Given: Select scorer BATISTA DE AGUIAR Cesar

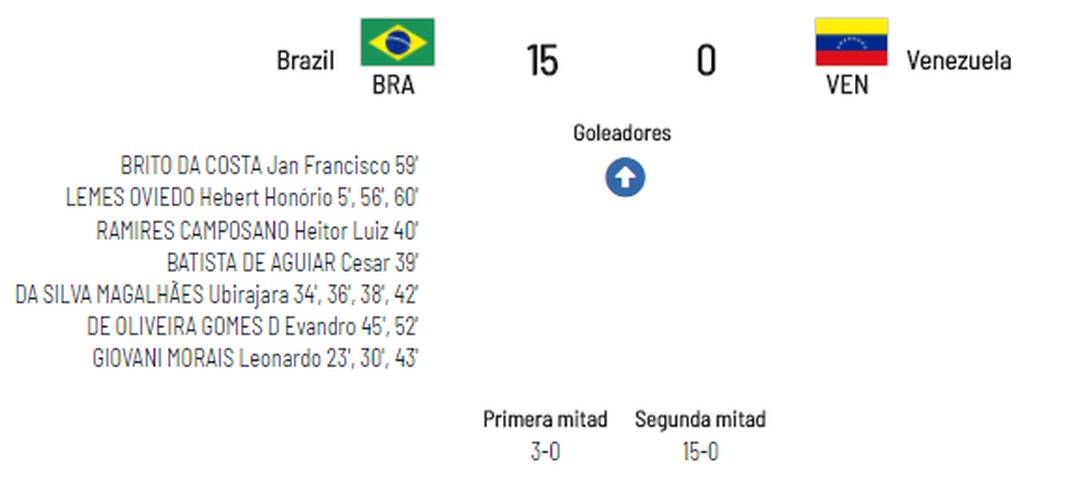Looking at the screenshot, I should (x=292, y=263).
